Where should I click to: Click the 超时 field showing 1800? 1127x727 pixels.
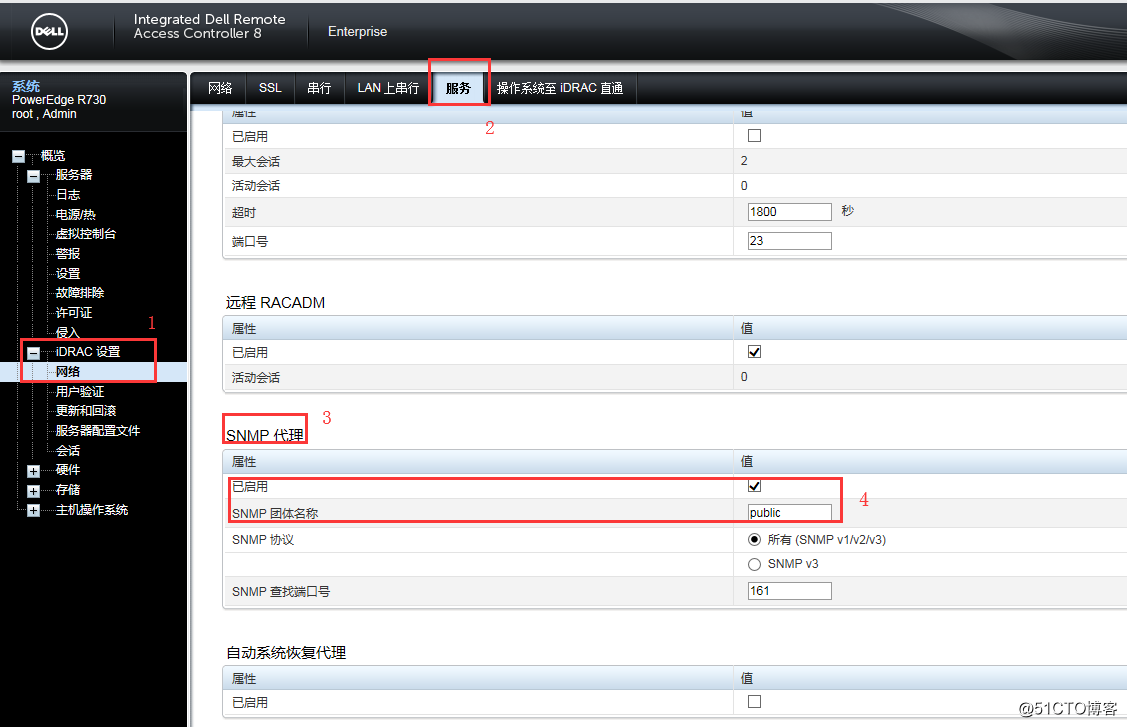(789, 211)
